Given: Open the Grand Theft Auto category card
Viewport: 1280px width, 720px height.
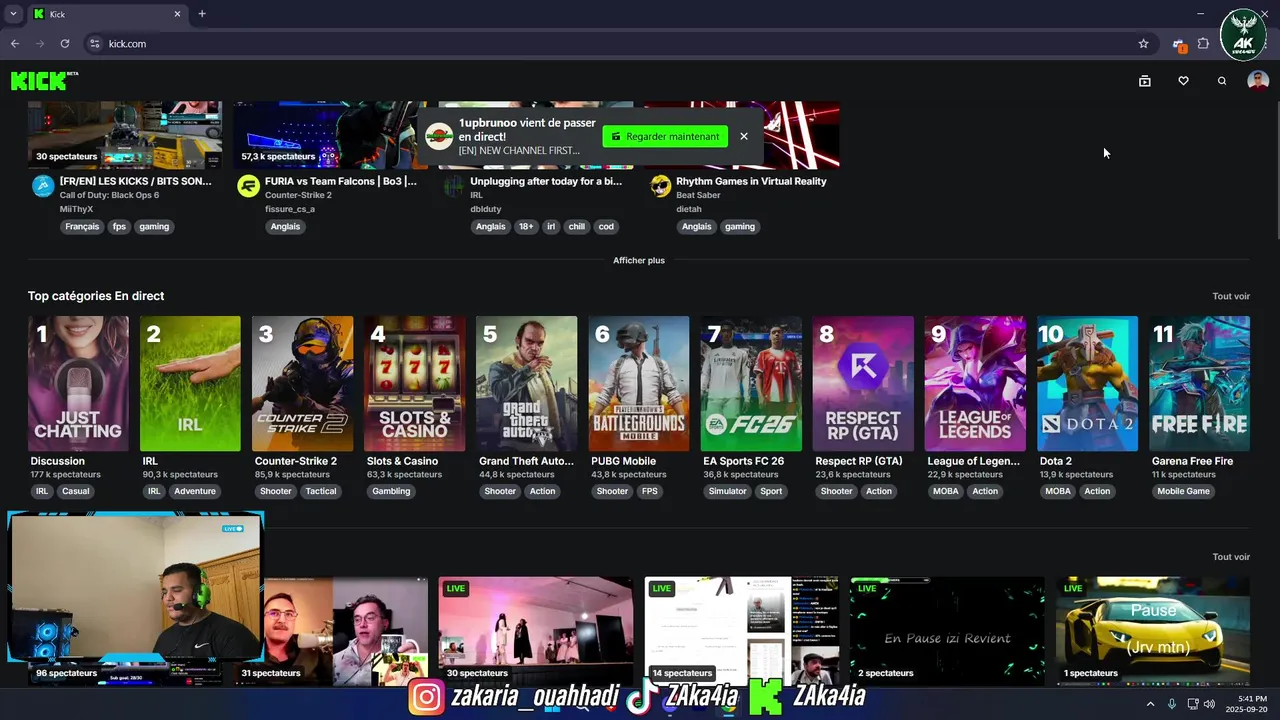Looking at the screenshot, I should [527, 384].
